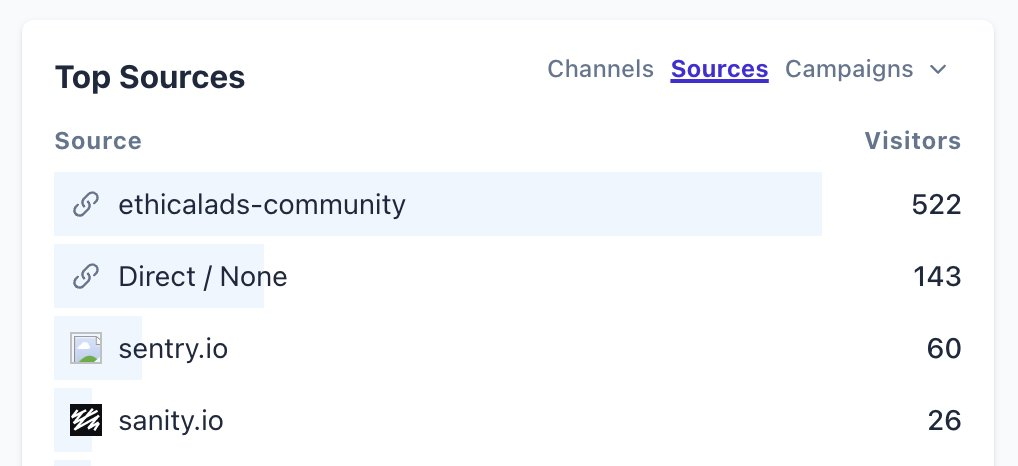Select the Sources tab

tap(719, 69)
